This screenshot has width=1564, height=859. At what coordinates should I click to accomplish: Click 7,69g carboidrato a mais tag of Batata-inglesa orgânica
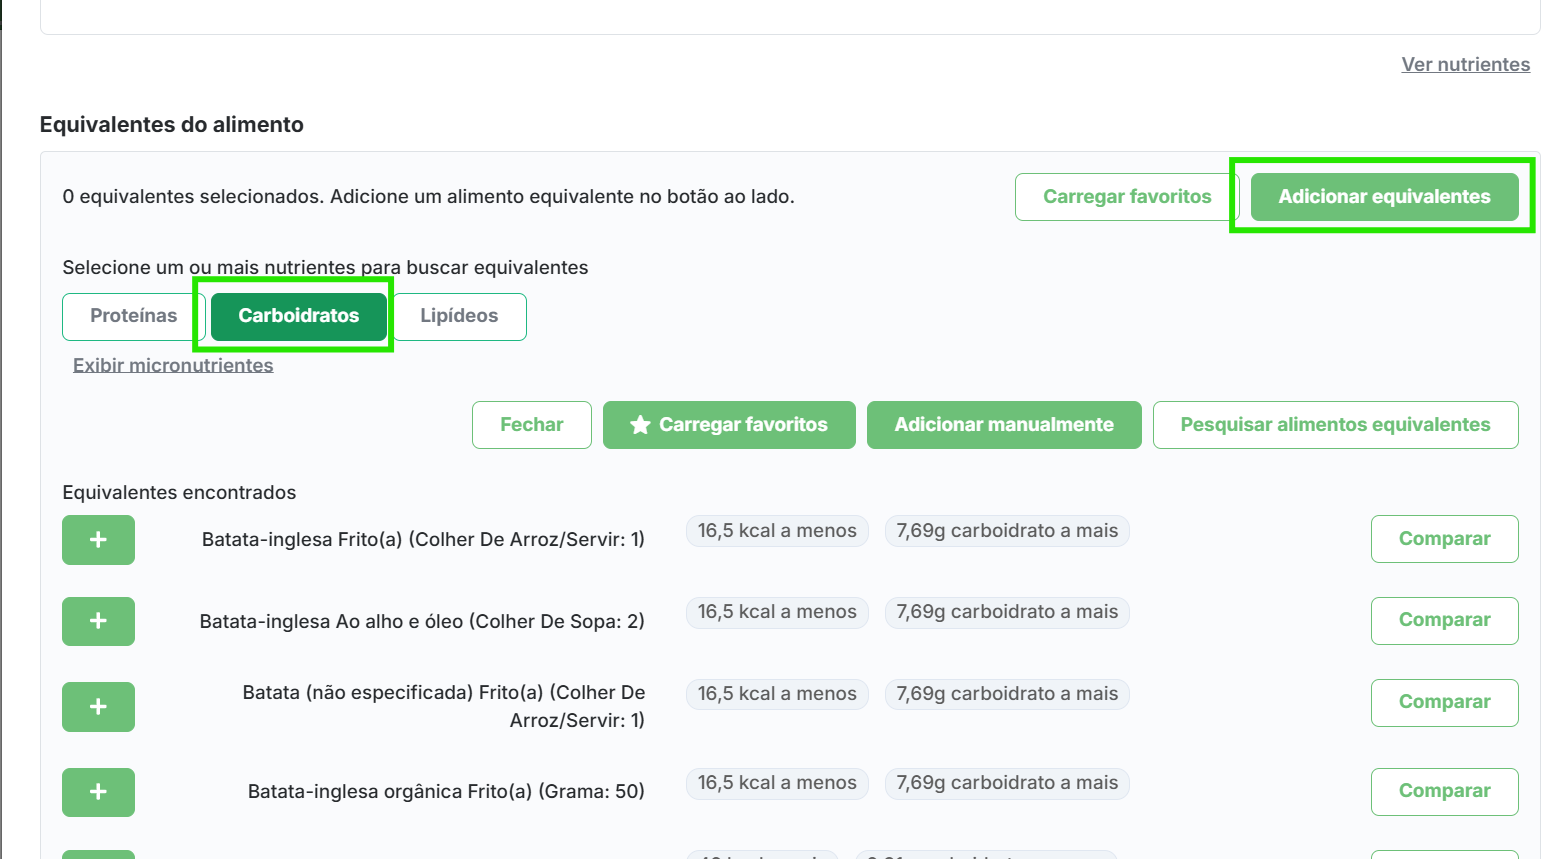tap(1007, 783)
